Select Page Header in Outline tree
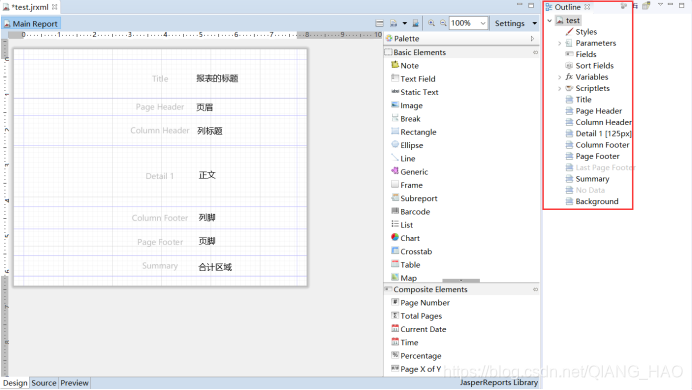Screen dimensions: 692x390 tap(594, 111)
